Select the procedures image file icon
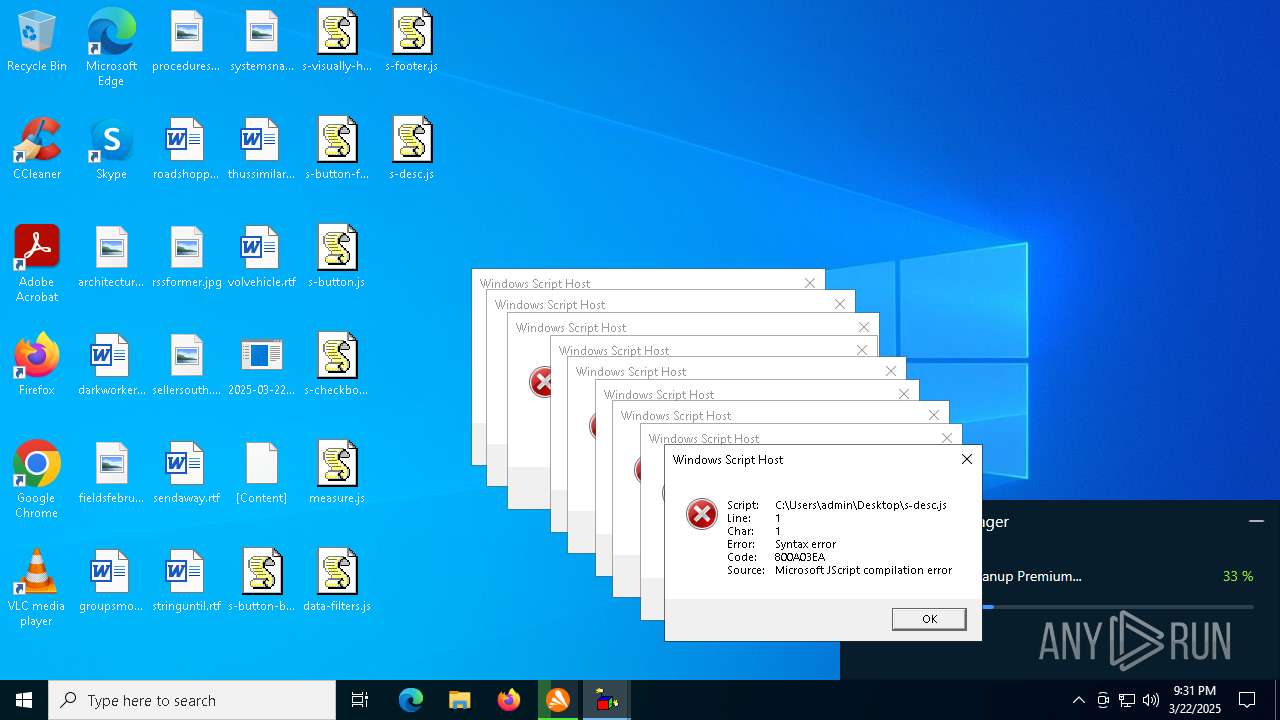 click(x=186, y=41)
